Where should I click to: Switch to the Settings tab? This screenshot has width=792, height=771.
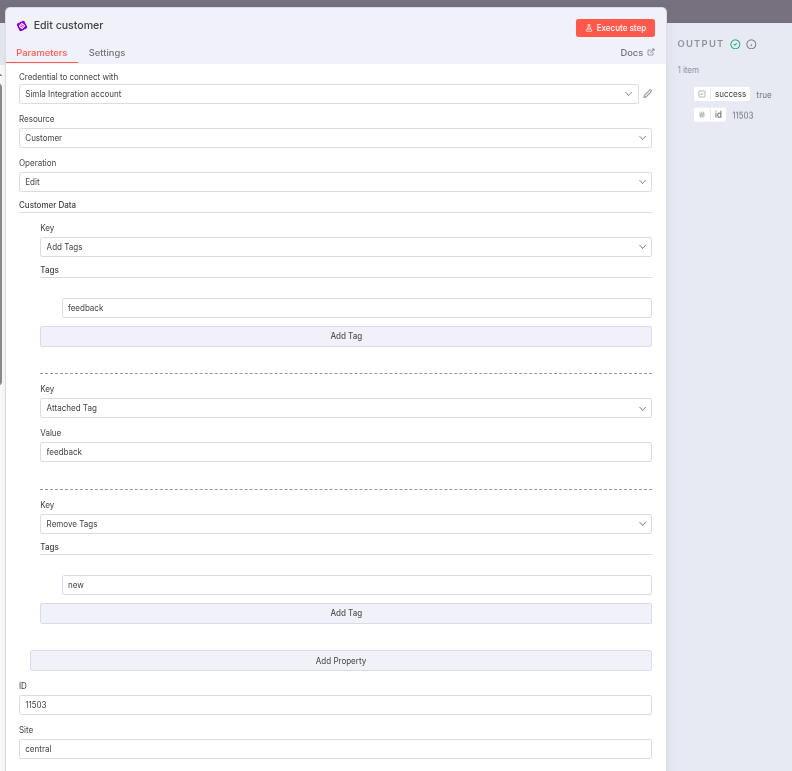click(107, 53)
